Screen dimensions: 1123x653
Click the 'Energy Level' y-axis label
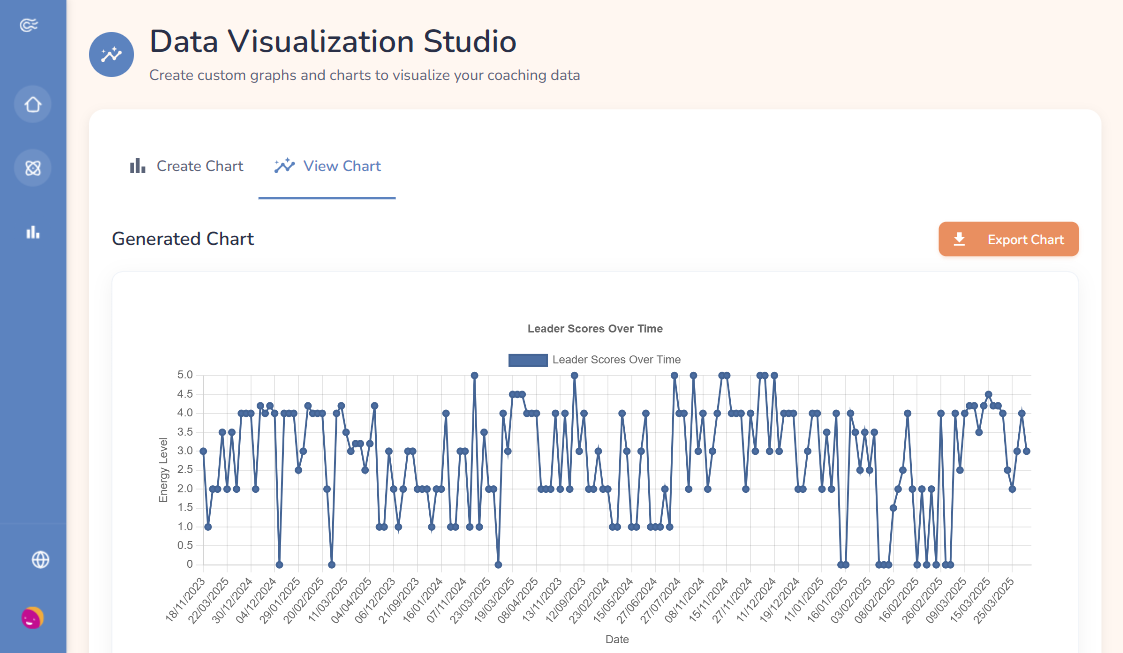[163, 470]
